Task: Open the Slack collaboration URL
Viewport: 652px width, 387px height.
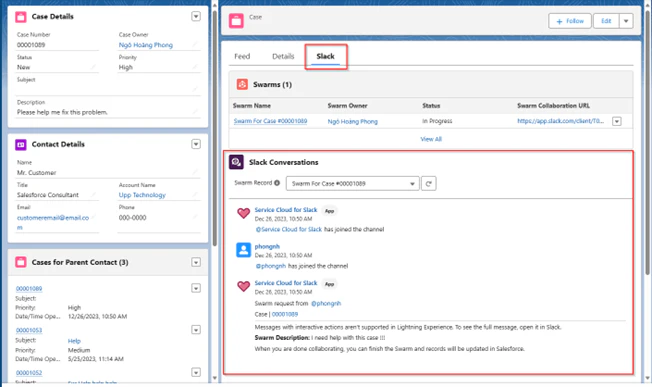Action: (561, 121)
